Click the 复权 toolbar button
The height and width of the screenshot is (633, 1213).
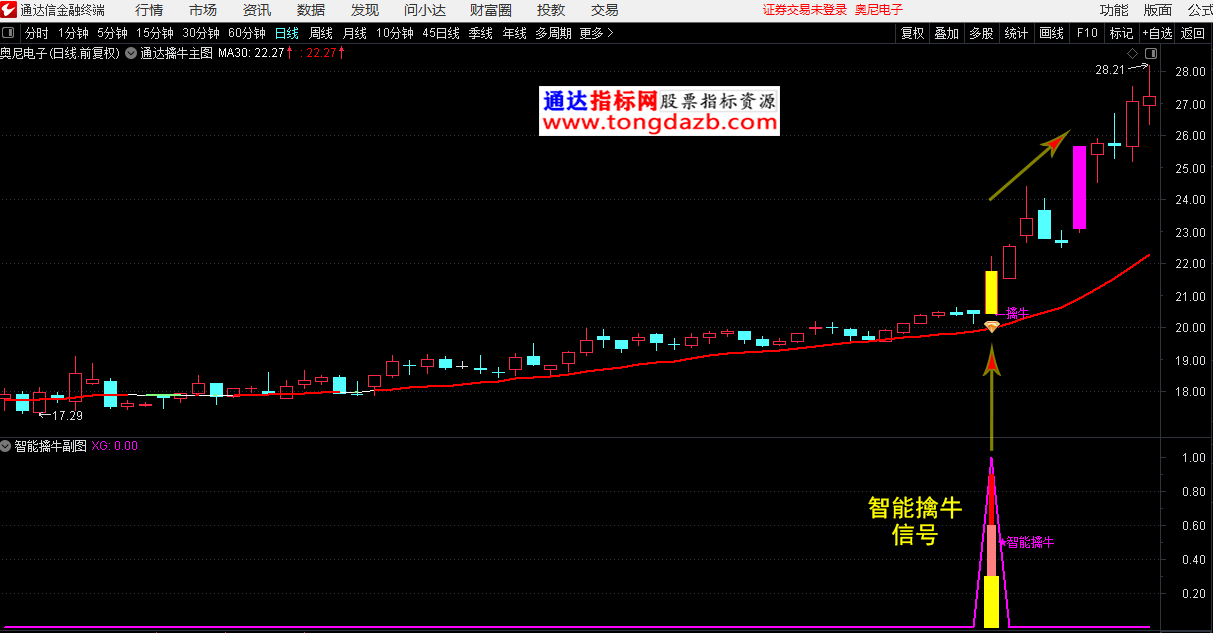pyautogui.click(x=912, y=33)
